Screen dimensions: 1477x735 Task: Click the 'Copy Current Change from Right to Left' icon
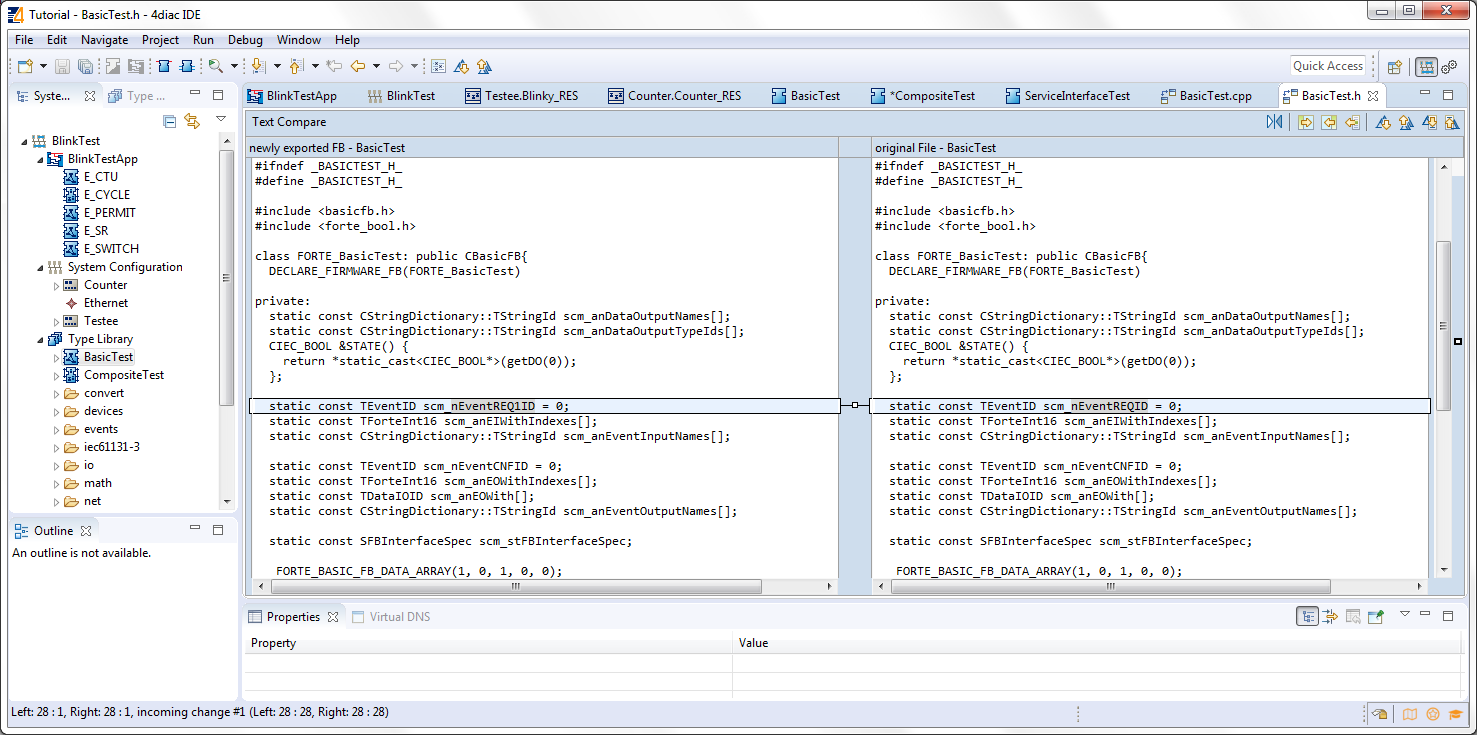pyautogui.click(x=1354, y=121)
